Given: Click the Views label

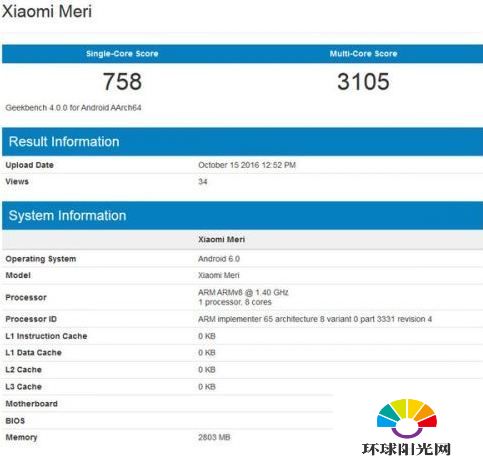Looking at the screenshot, I should [x=17, y=182].
